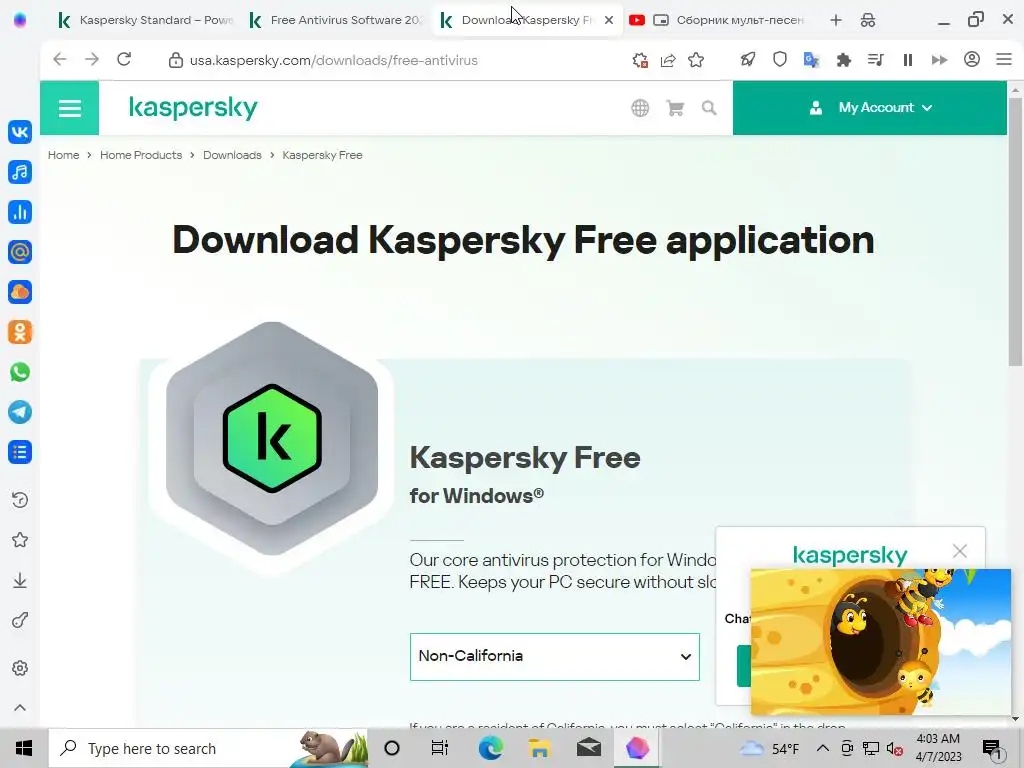Collapse the sidebar with up chevron
Screen dimensions: 1024x768
tap(20, 708)
